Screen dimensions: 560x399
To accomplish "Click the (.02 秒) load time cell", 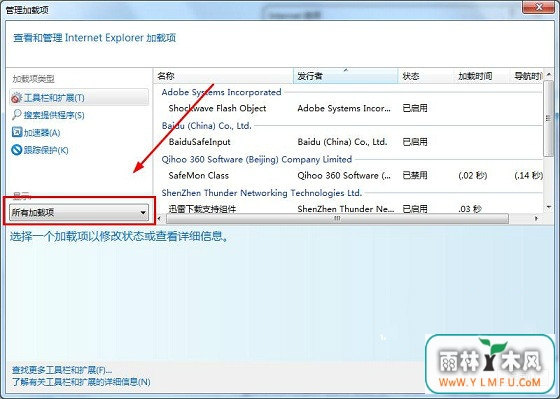I will point(472,175).
